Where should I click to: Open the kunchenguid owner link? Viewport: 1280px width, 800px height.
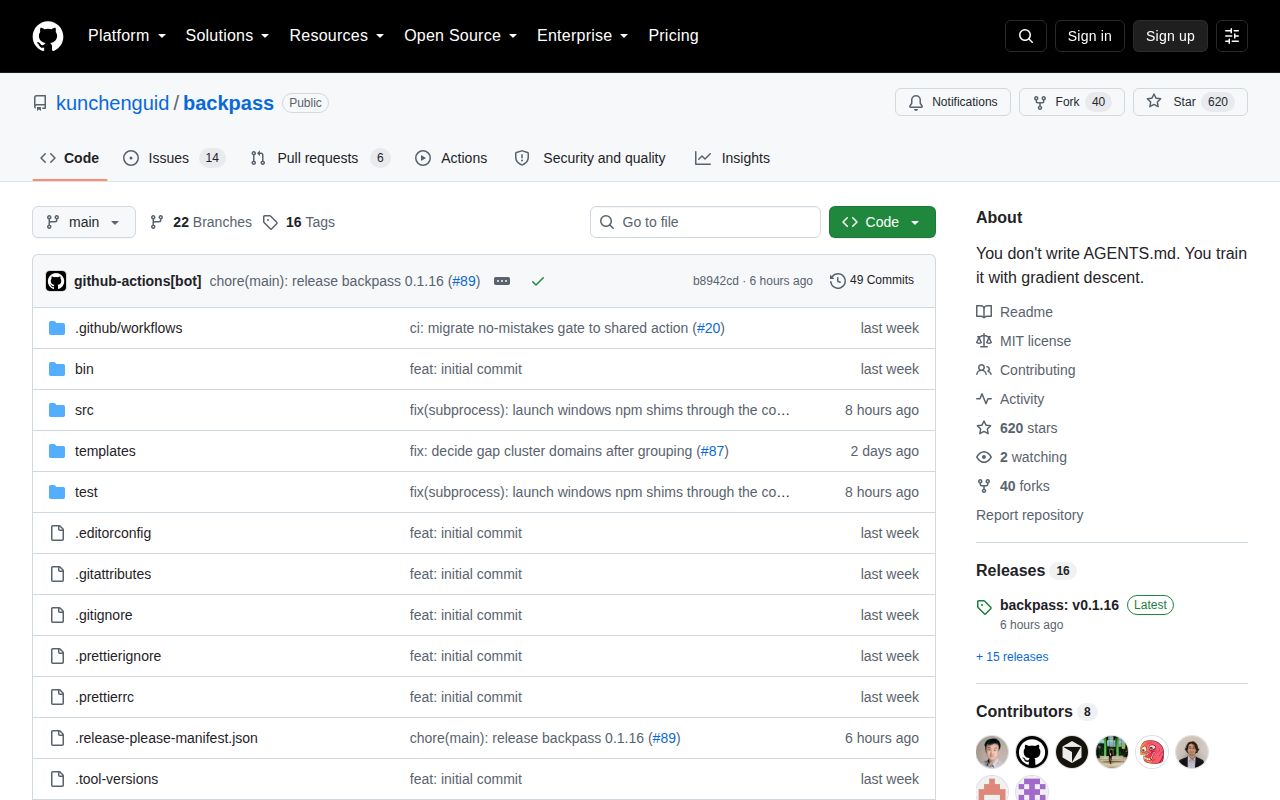click(x=113, y=103)
